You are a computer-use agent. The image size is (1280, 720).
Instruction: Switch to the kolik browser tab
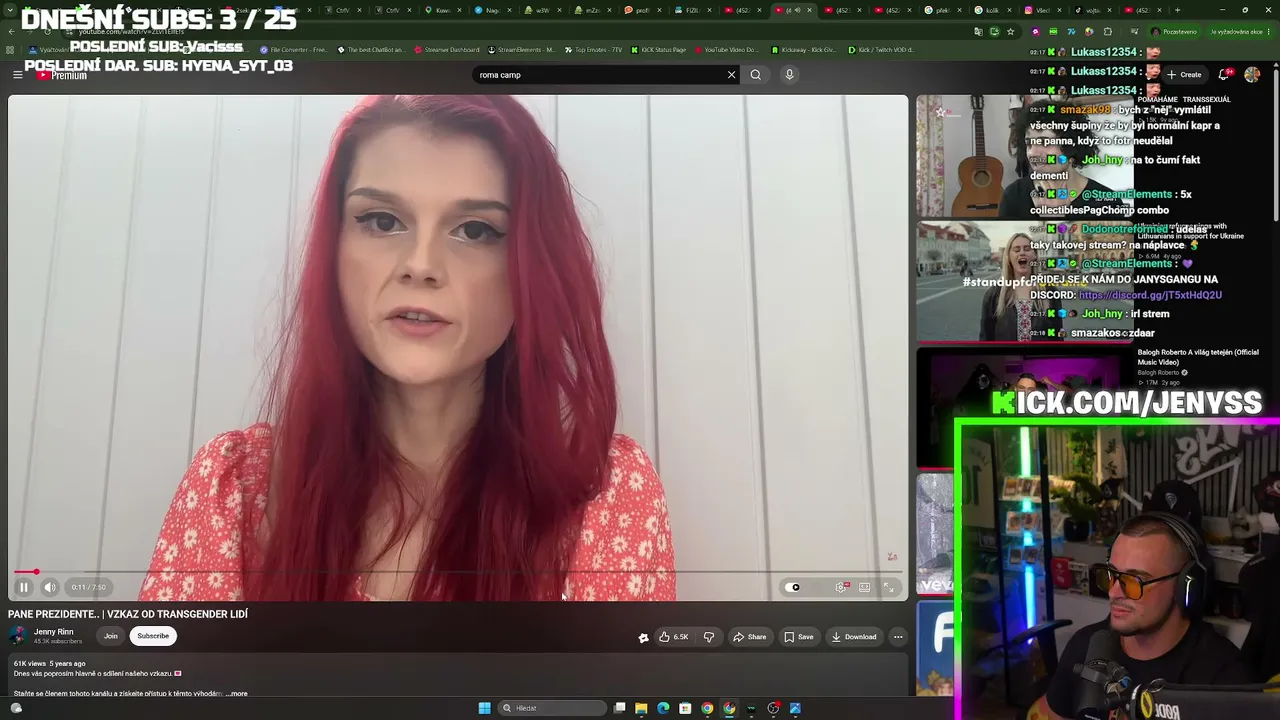click(x=990, y=10)
